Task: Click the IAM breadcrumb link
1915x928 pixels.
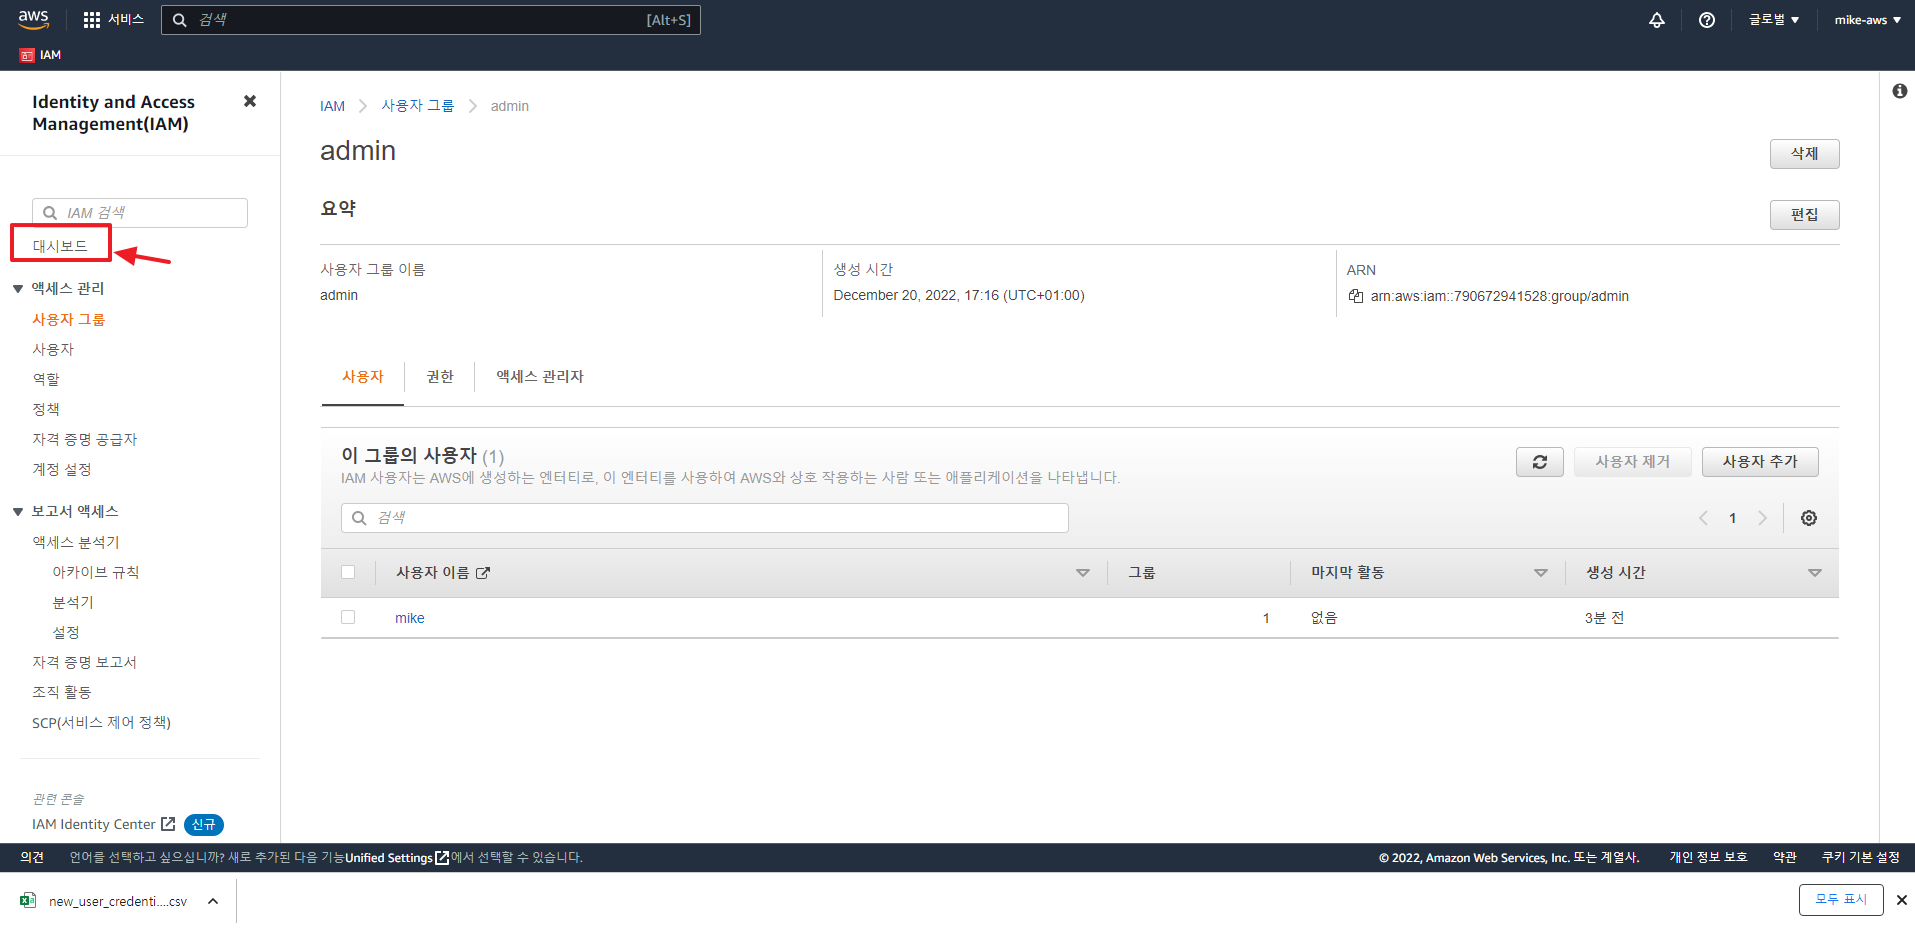Action: [x=332, y=106]
